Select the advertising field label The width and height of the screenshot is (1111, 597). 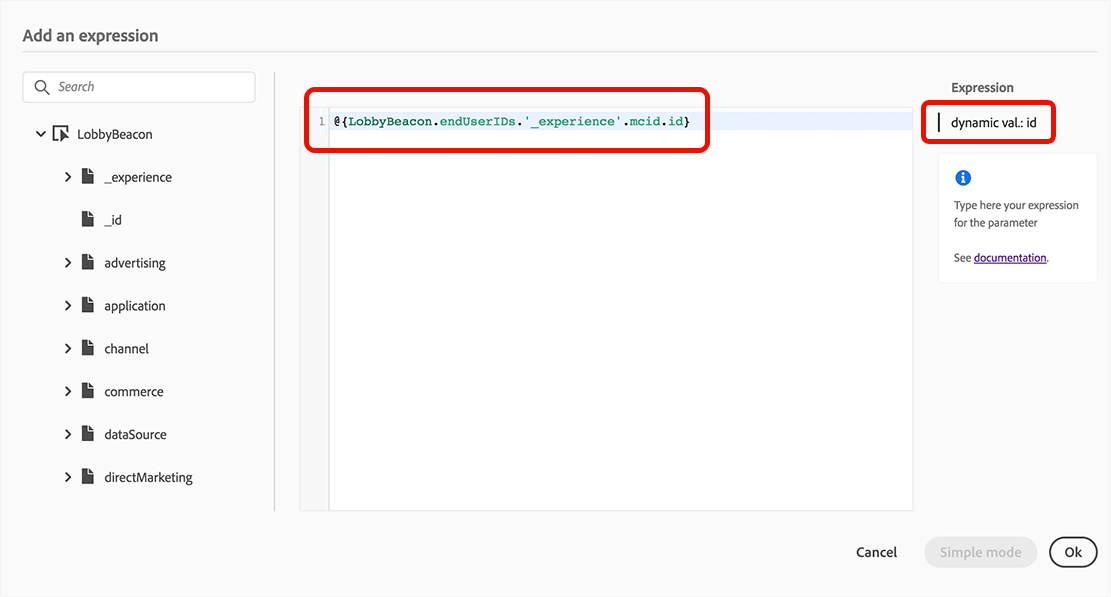135,263
